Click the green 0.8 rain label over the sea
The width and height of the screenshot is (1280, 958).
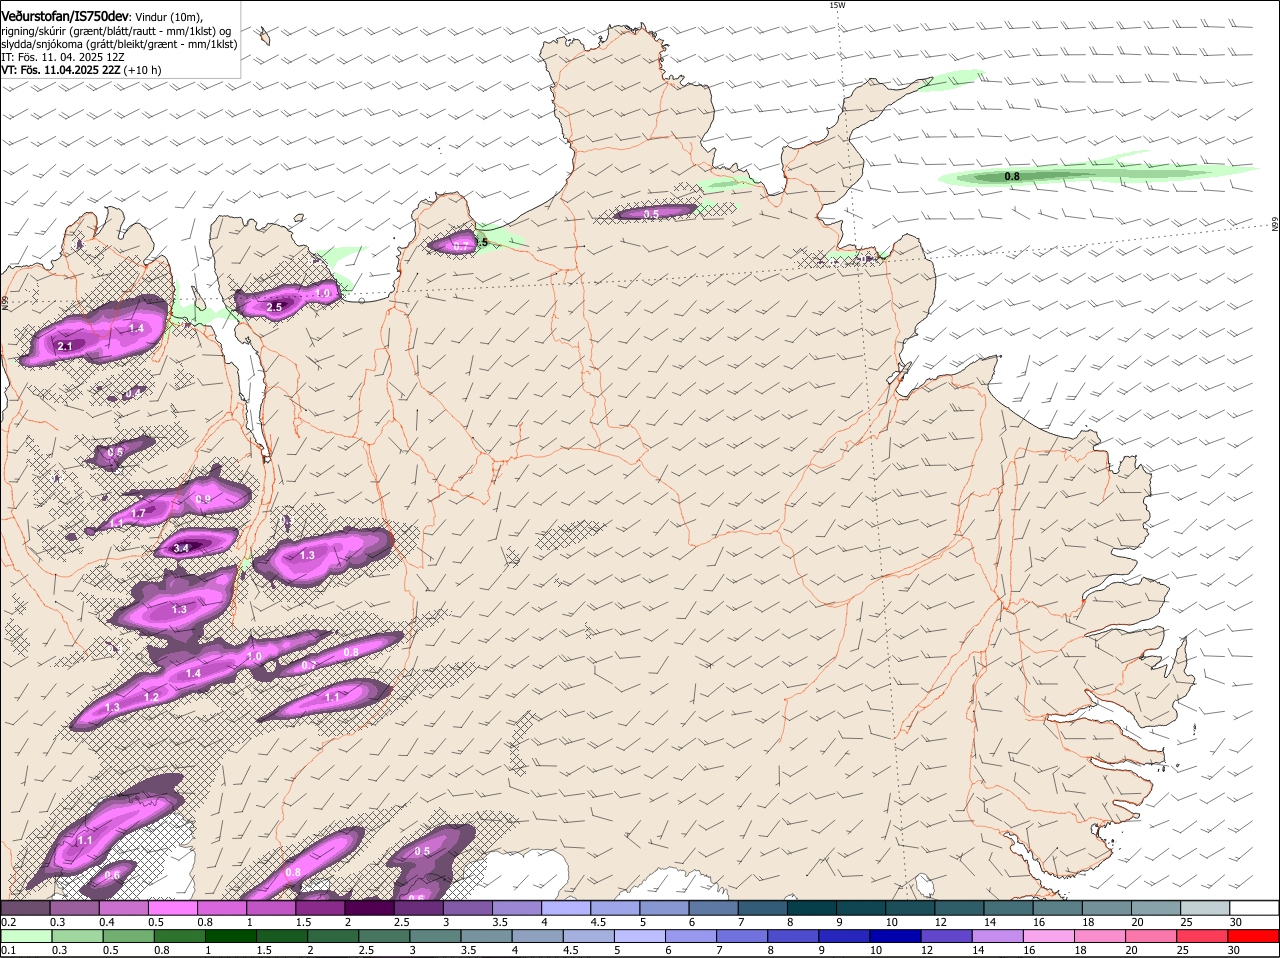point(1012,177)
